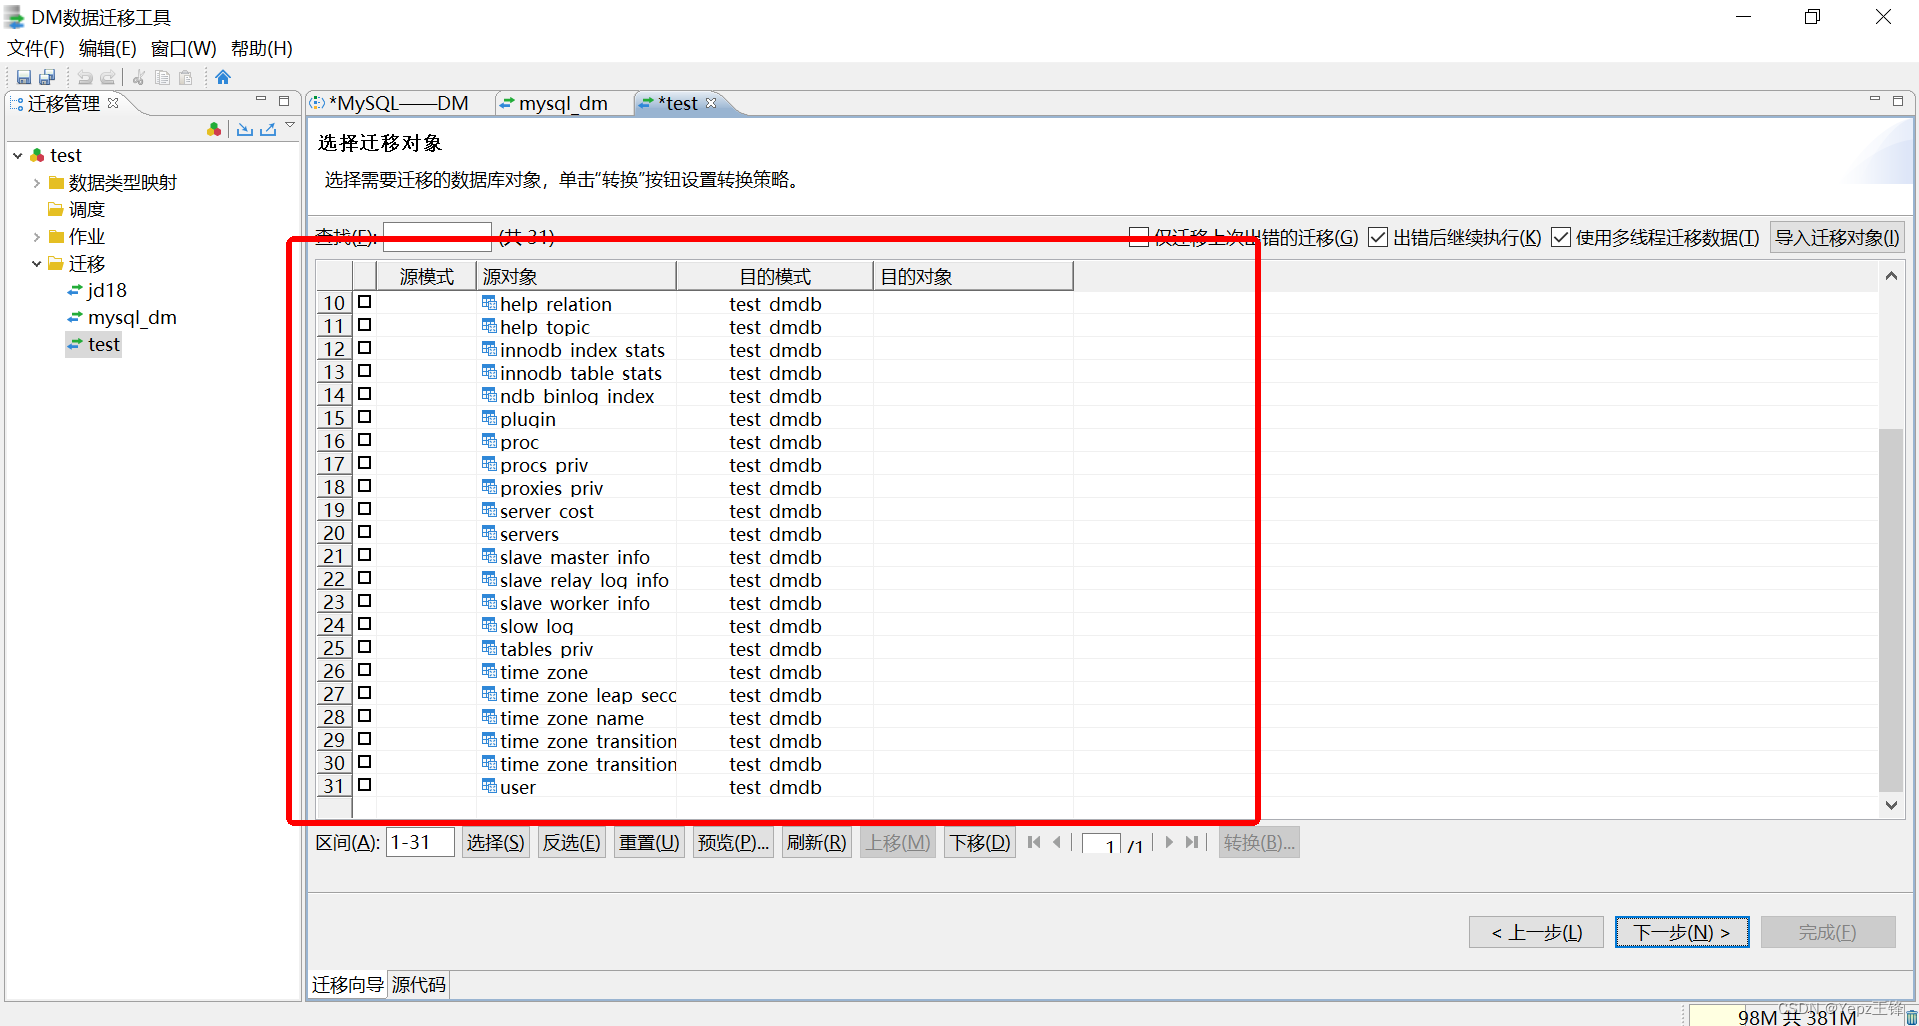
Task: Click the 重置(U) button
Action: click(x=649, y=843)
